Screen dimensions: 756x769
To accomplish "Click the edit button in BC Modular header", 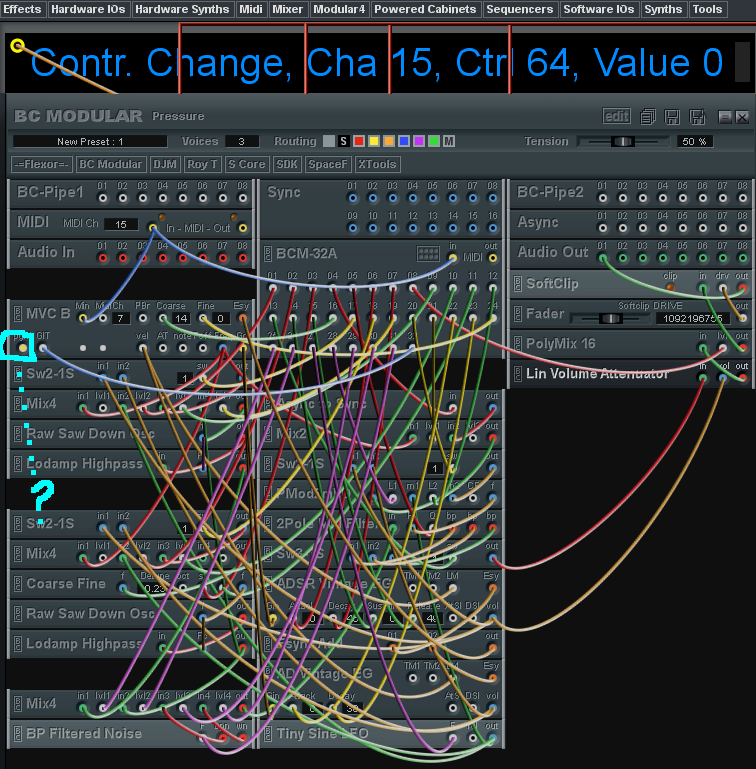I will [x=617, y=116].
